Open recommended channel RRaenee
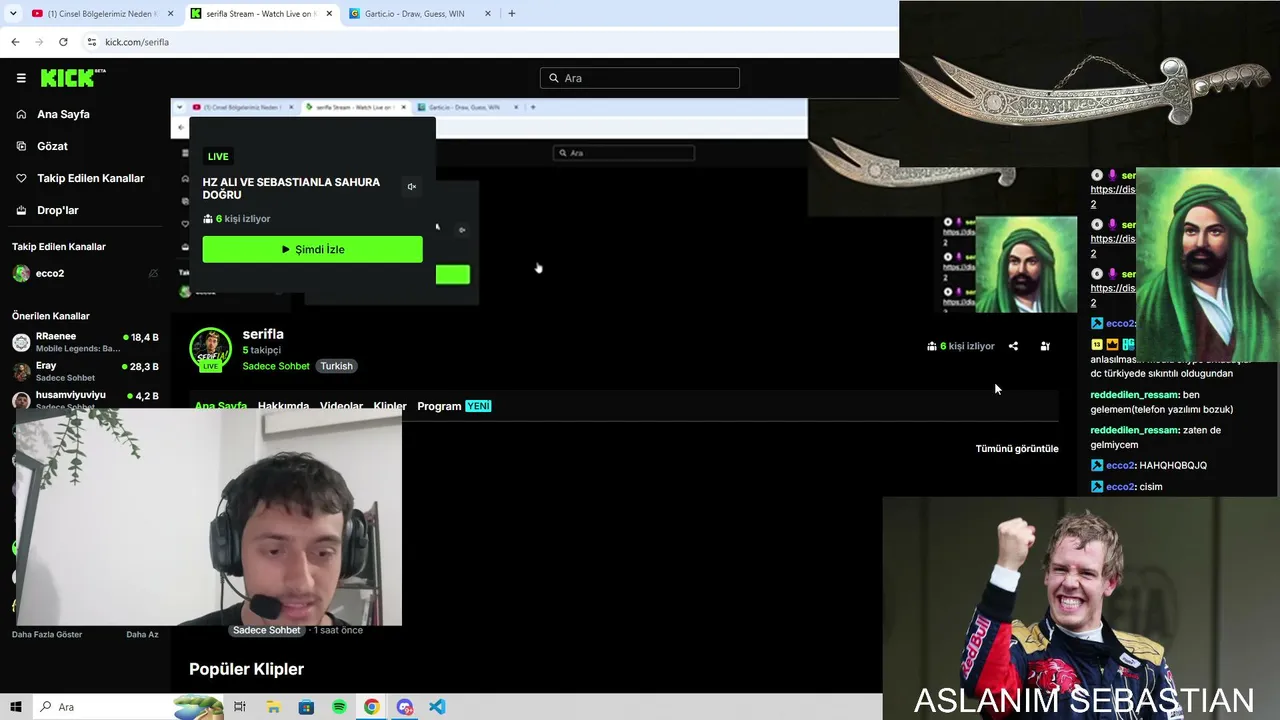 click(85, 342)
